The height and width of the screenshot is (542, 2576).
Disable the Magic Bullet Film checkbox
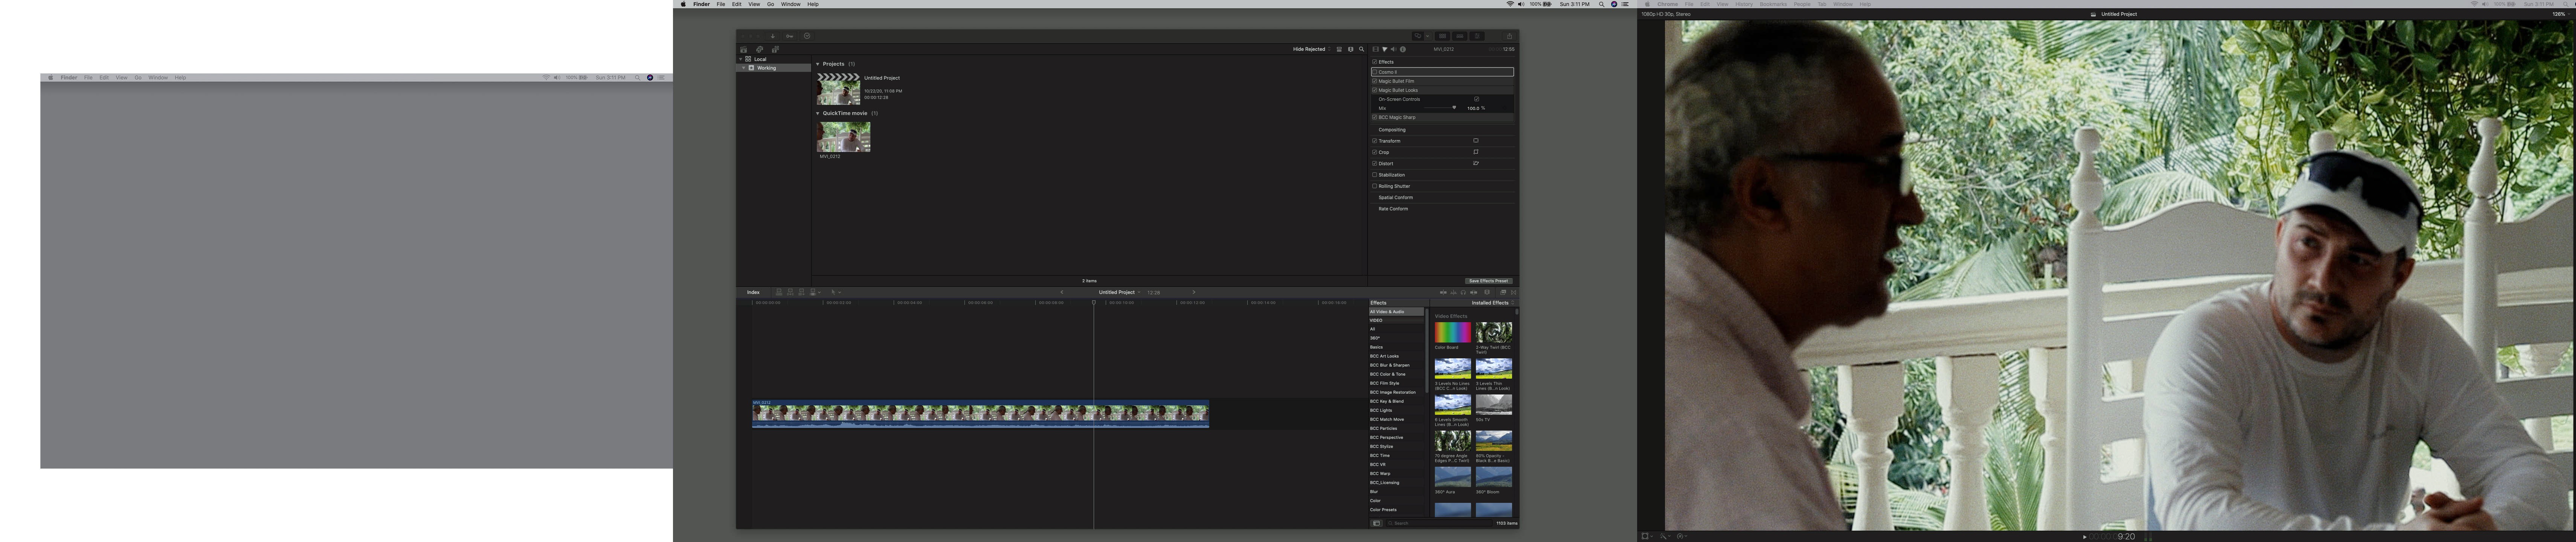point(1375,81)
